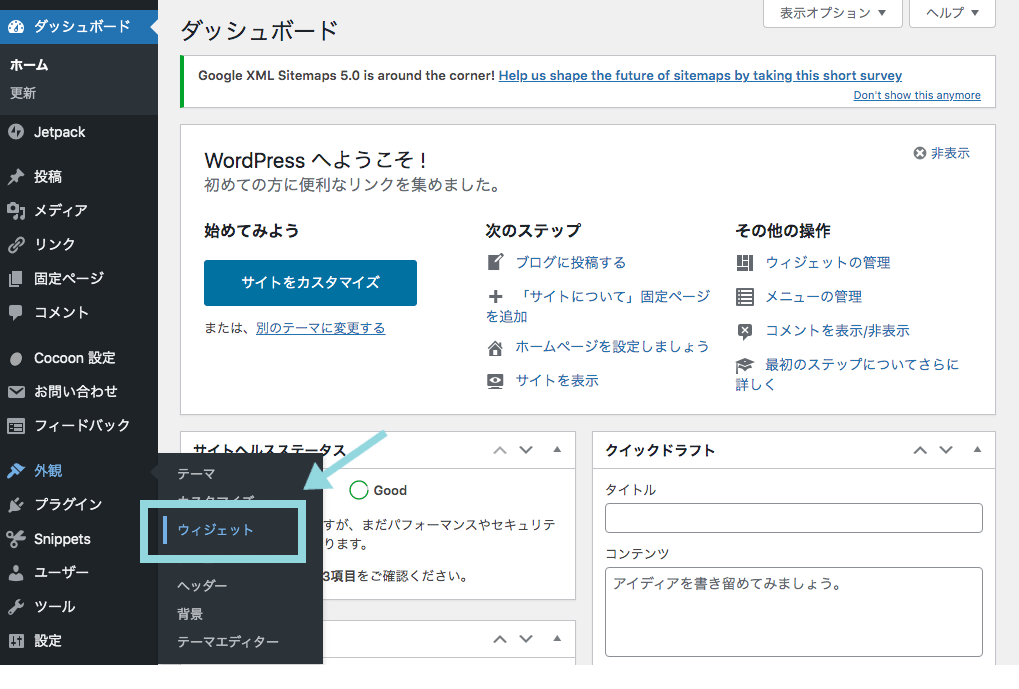Click Don't show this anymore
This screenshot has width=1019, height=689.
[x=917, y=95]
